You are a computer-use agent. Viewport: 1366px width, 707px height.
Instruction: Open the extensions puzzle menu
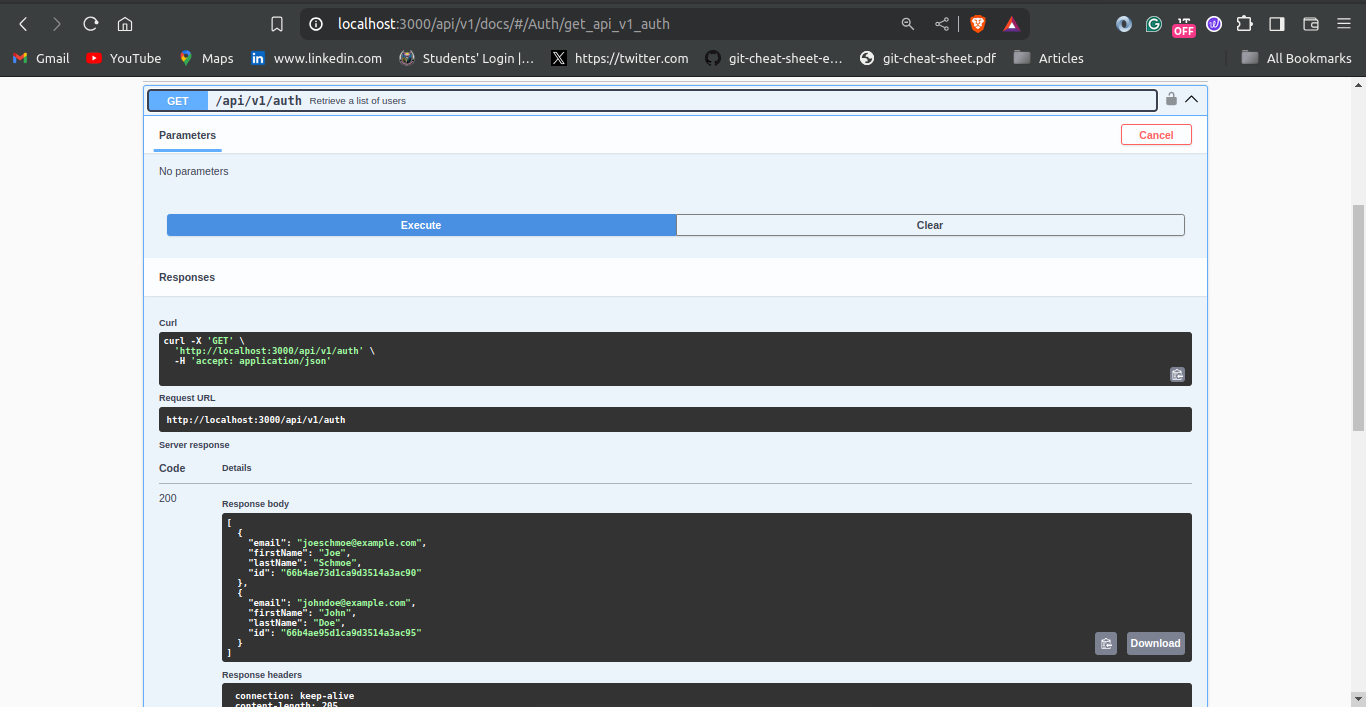coord(1244,24)
